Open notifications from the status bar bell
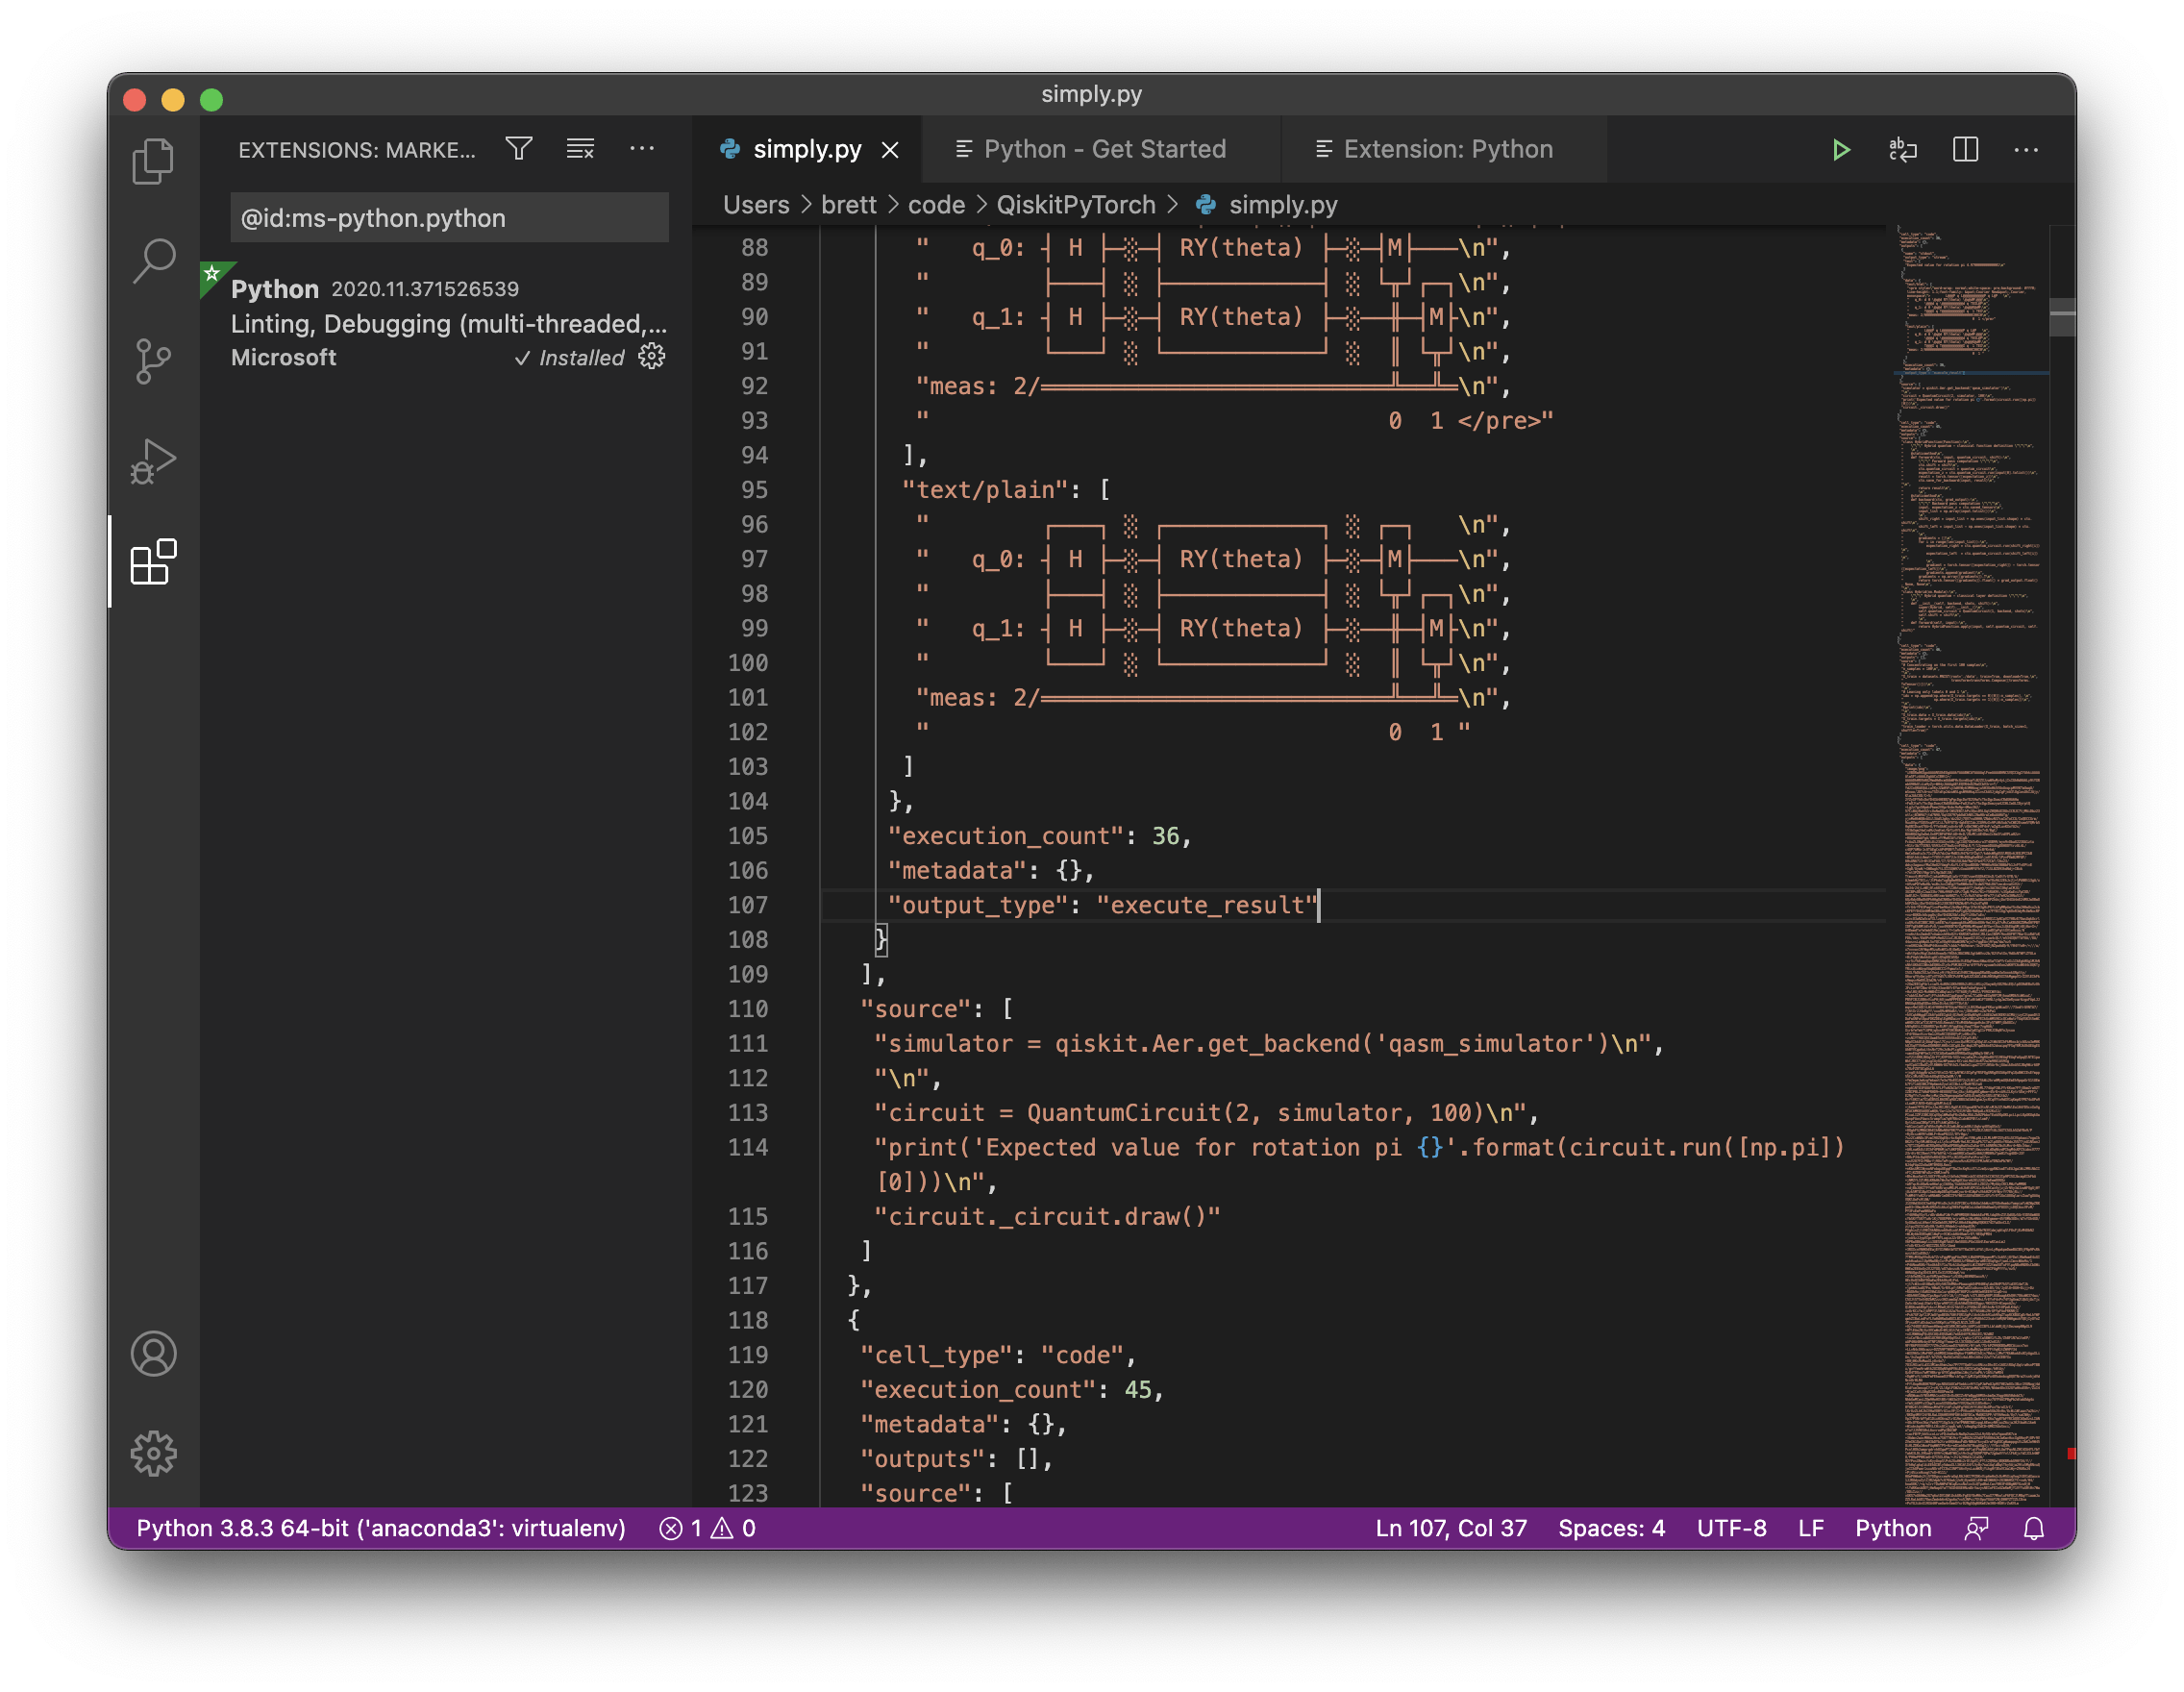This screenshot has height=1692, width=2184. [2035, 1528]
